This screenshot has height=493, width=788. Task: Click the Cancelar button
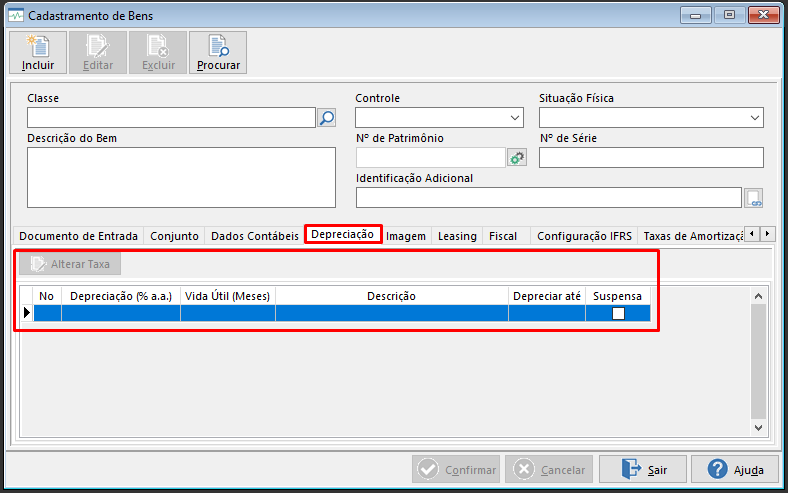pos(549,469)
